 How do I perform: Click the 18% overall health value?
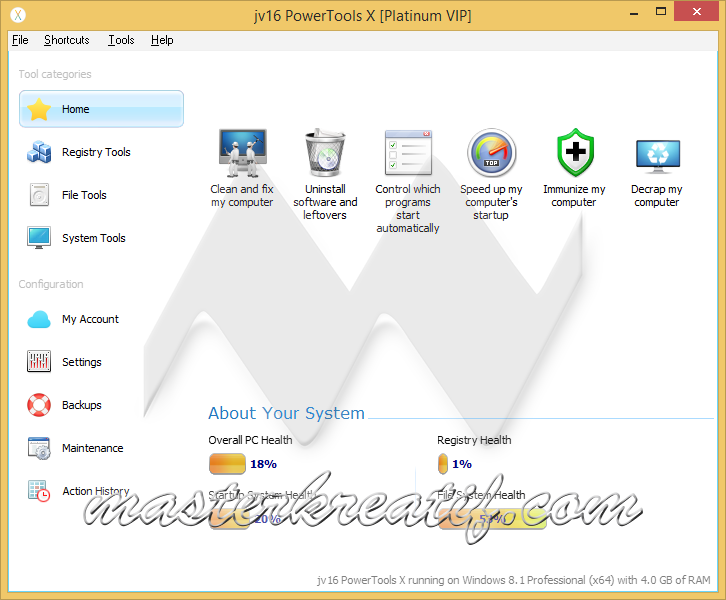click(x=263, y=464)
